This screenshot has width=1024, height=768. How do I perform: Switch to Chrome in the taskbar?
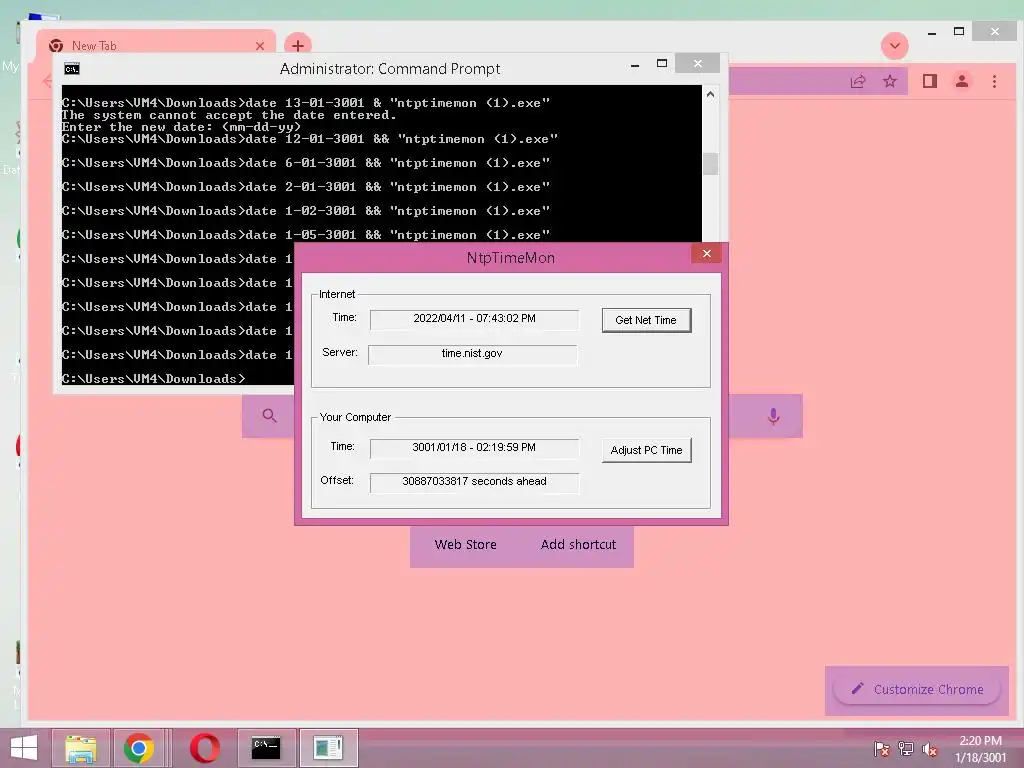point(138,748)
